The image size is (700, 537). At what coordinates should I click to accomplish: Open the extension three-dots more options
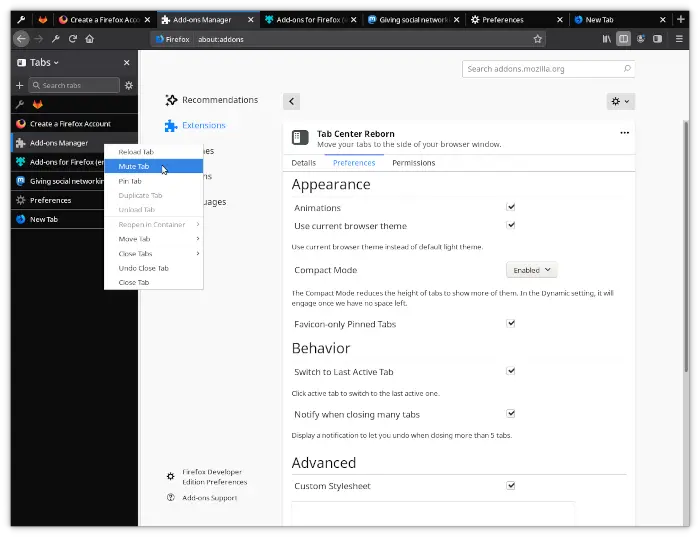click(624, 133)
